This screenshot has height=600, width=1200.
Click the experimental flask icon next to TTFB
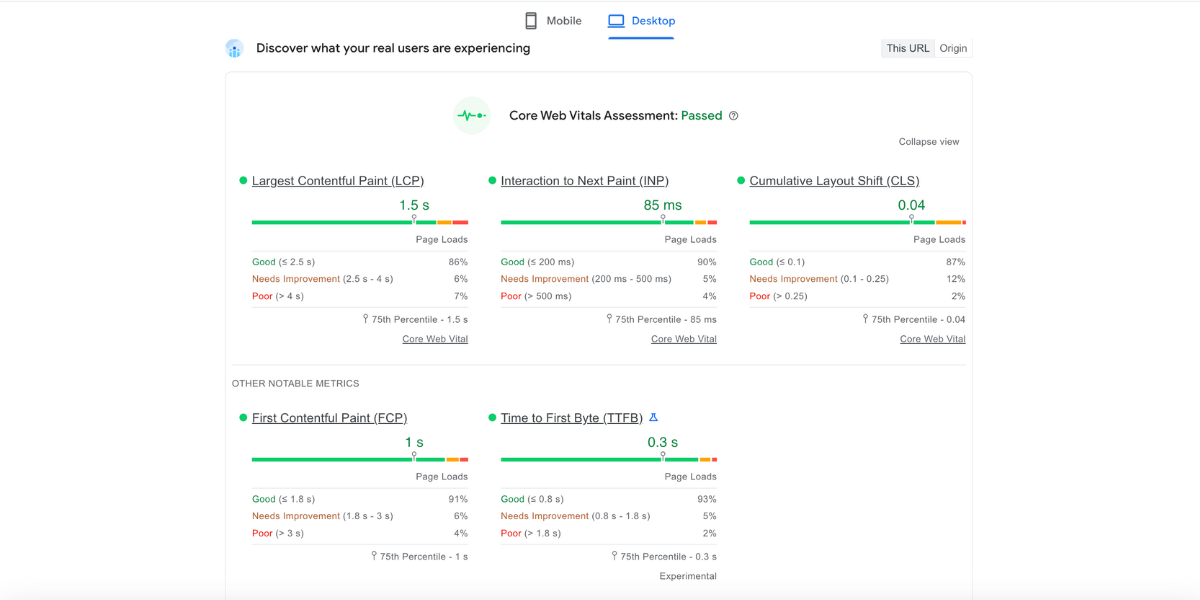pos(654,417)
